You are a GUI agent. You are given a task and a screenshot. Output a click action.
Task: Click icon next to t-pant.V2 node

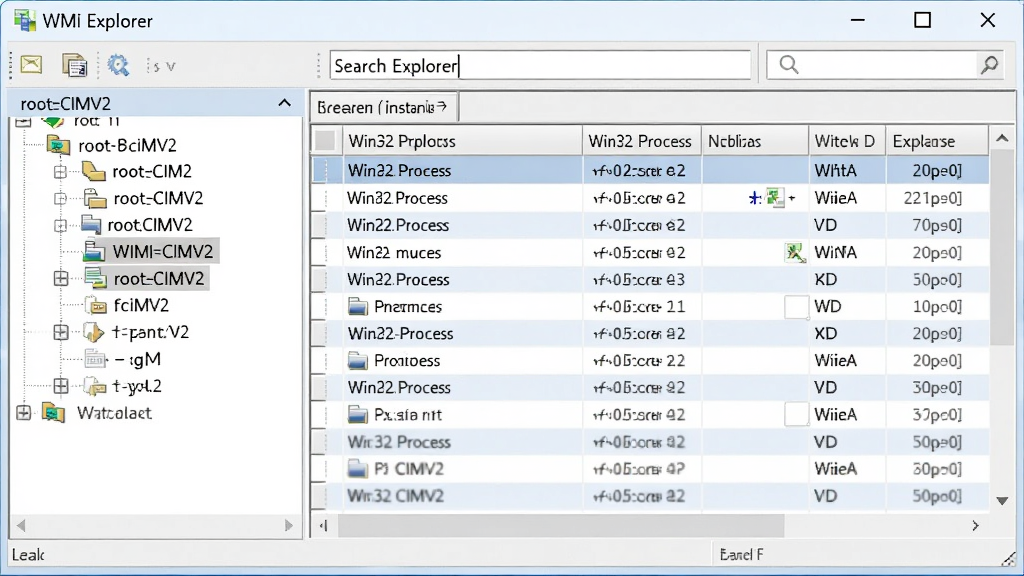[94, 332]
